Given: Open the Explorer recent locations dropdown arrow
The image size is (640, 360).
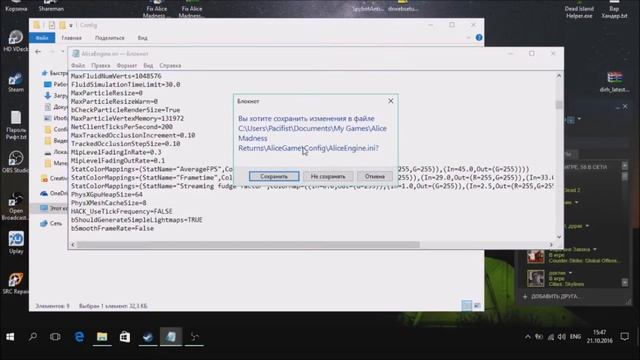Looking at the screenshot, I should click(x=62, y=51).
